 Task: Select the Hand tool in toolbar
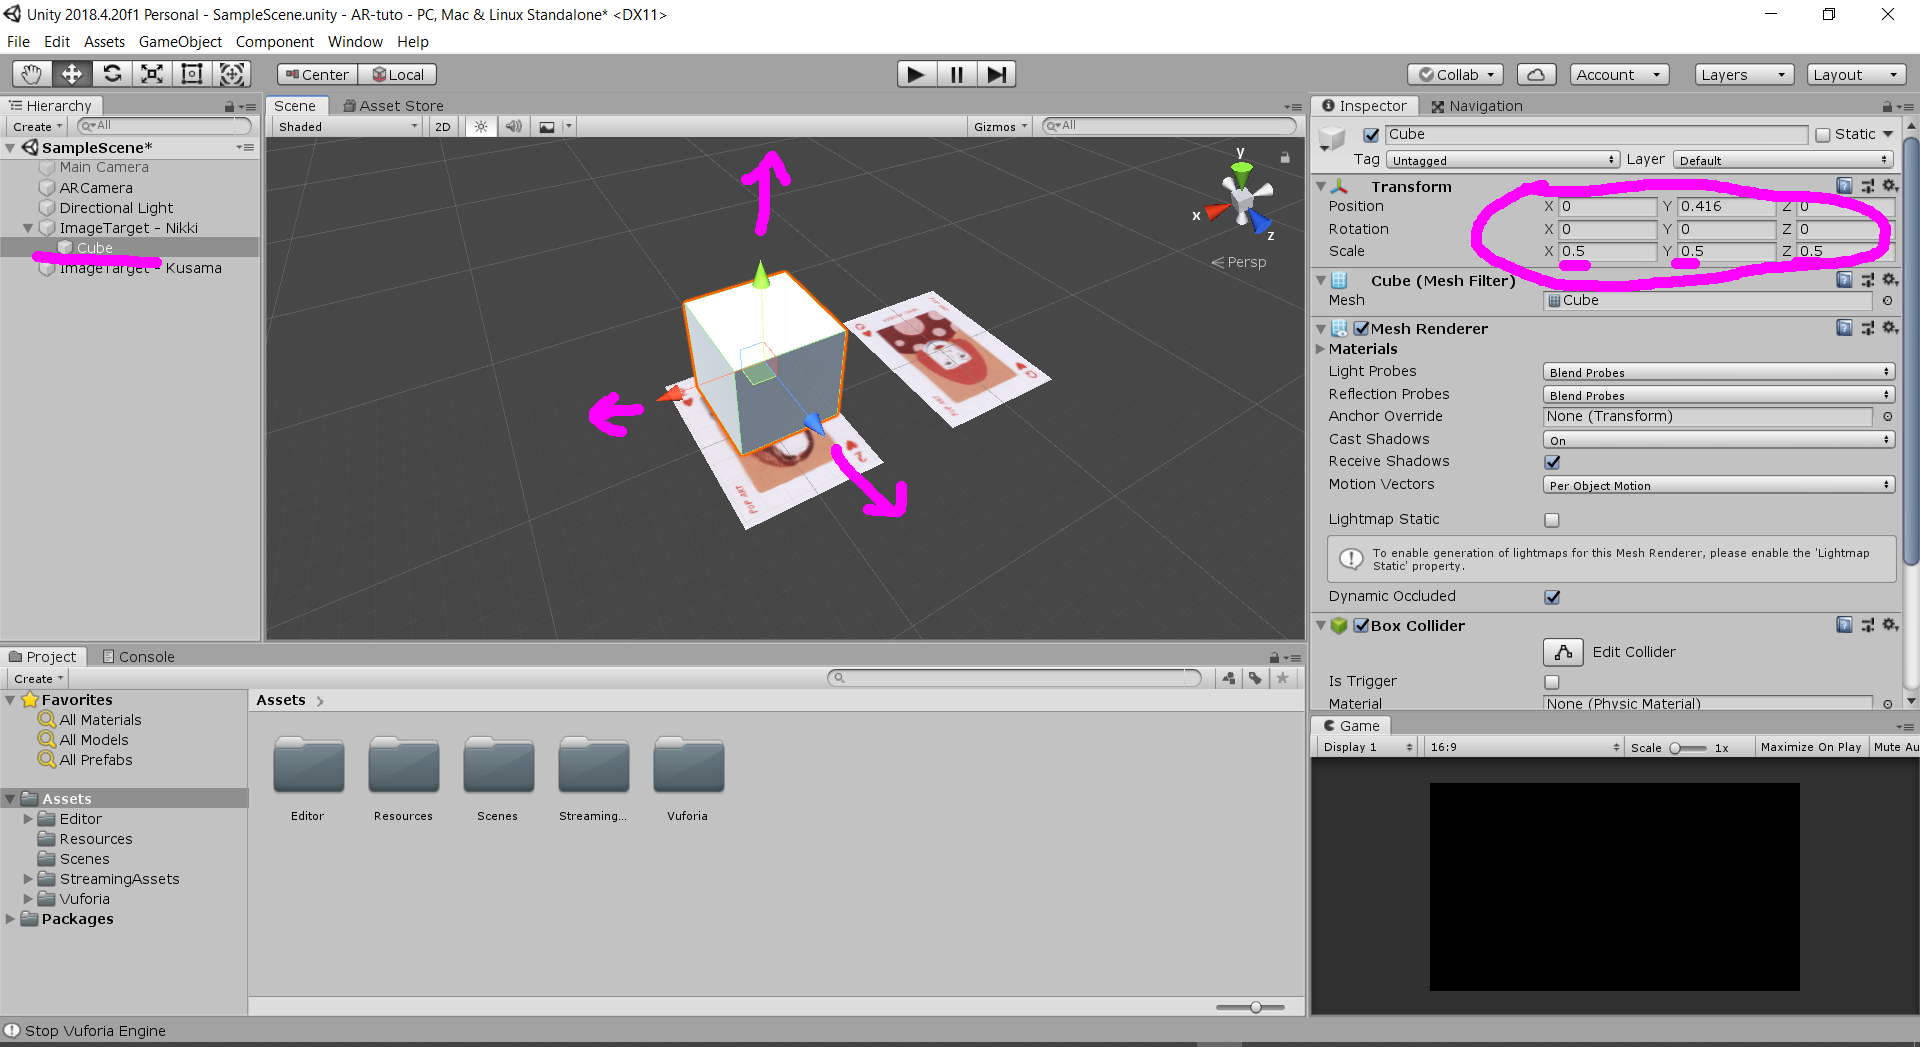(x=32, y=74)
